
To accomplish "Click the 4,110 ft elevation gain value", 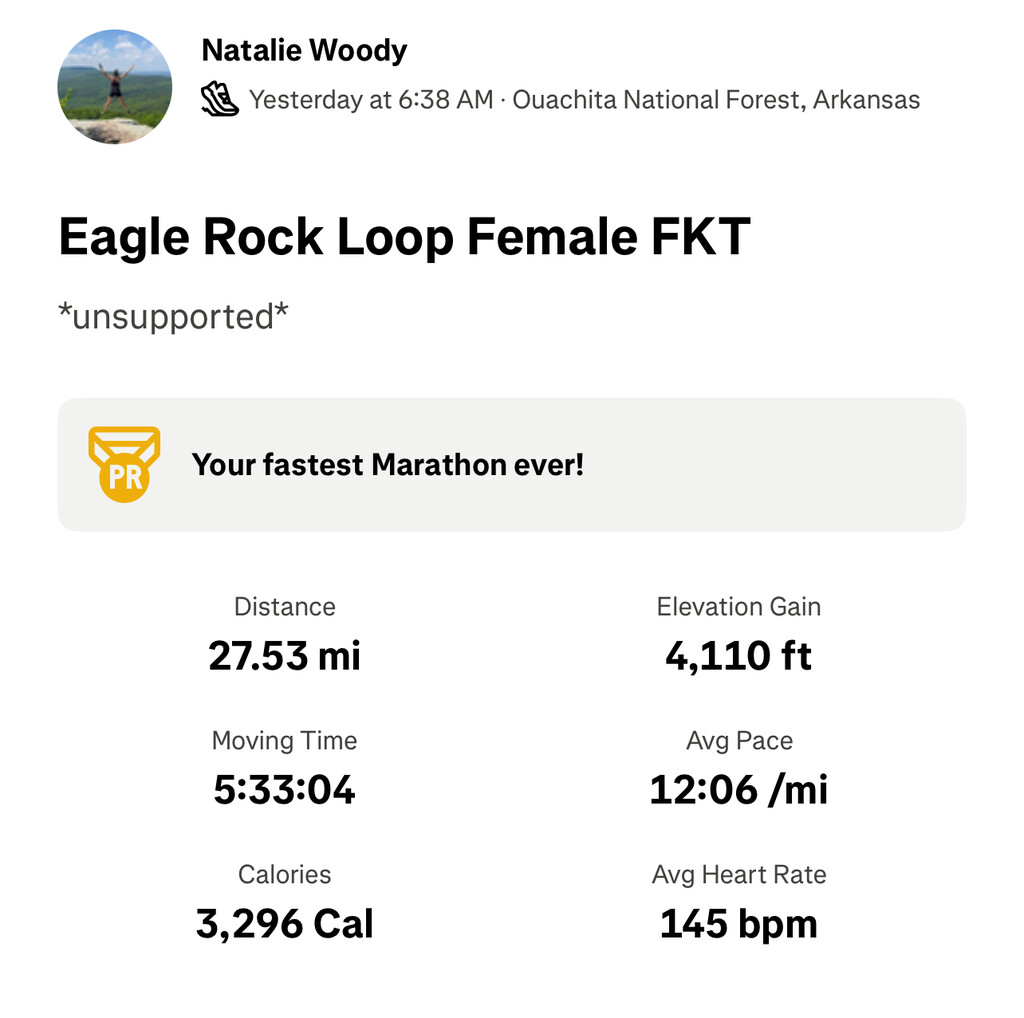I will tap(739, 656).
